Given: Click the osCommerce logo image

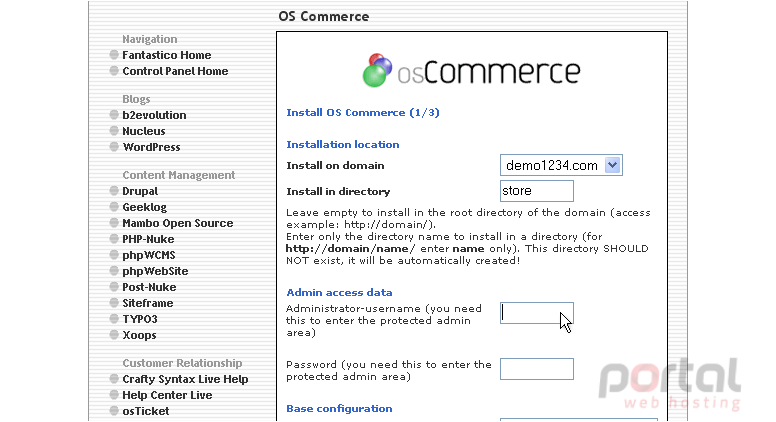Looking at the screenshot, I should point(471,70).
